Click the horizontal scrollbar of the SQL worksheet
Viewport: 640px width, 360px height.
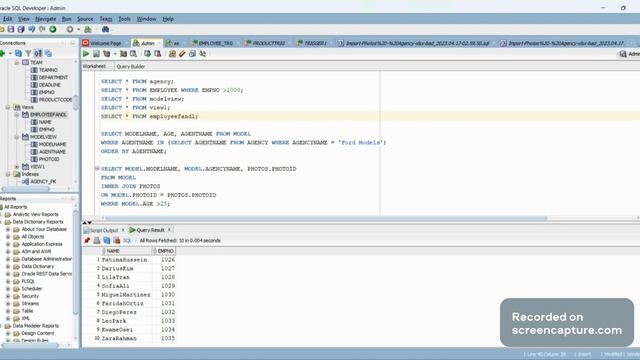point(327,218)
